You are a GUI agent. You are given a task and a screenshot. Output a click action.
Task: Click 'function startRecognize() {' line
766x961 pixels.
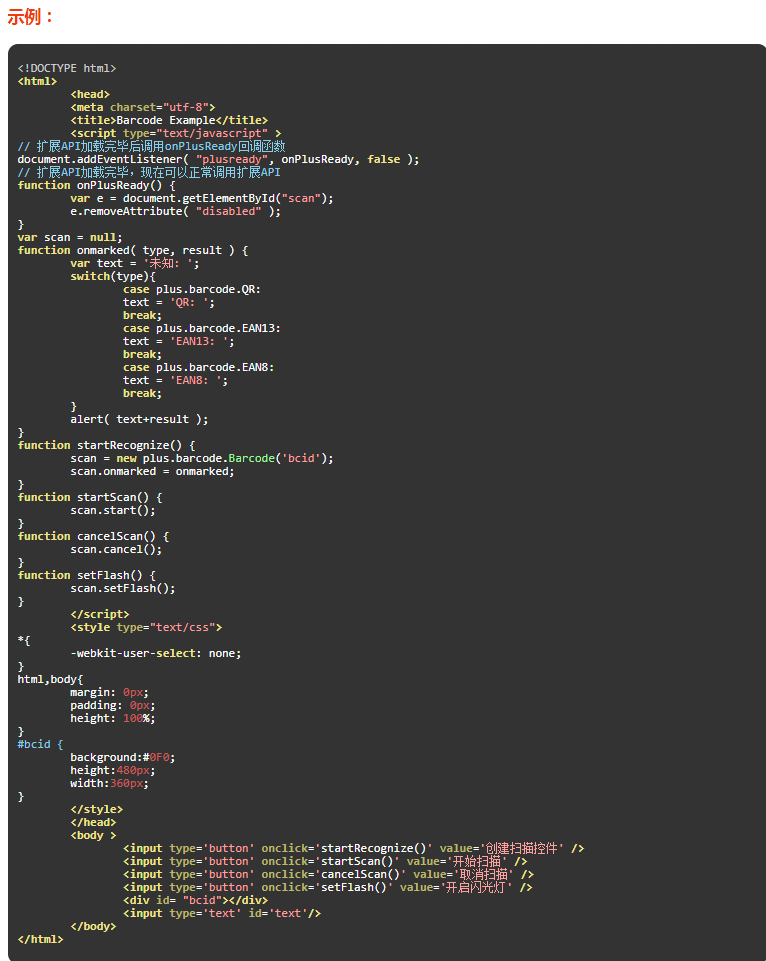click(x=107, y=446)
